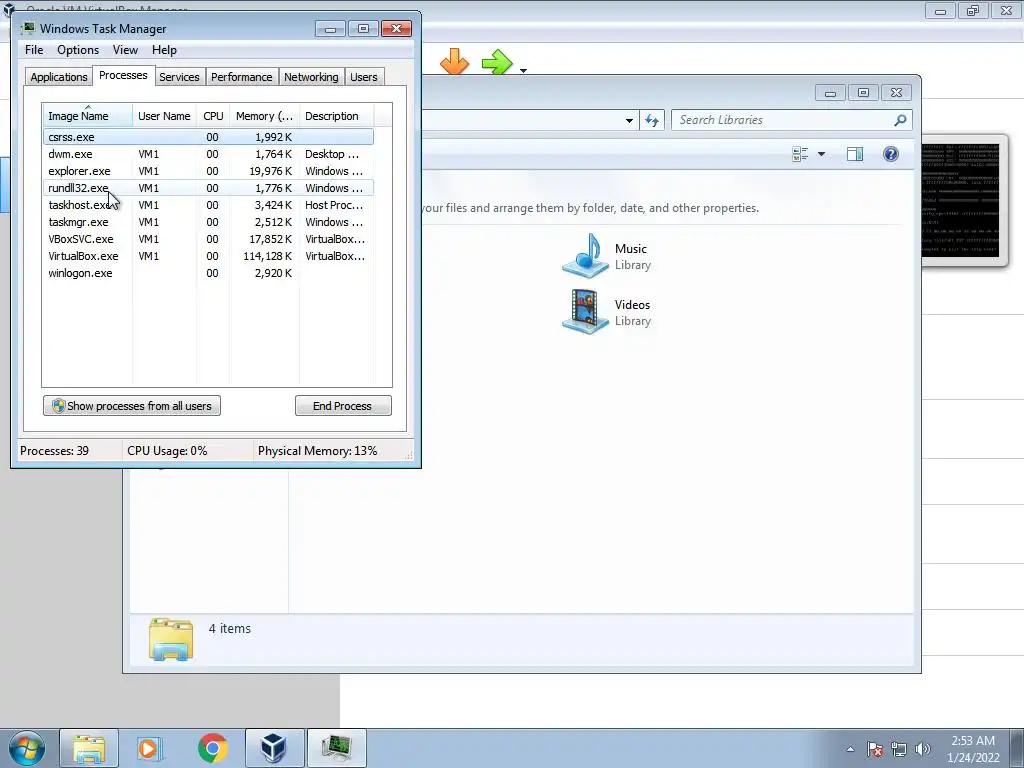This screenshot has height=768, width=1024.
Task: Minimize the Windows Task Manager window
Action: point(330,29)
